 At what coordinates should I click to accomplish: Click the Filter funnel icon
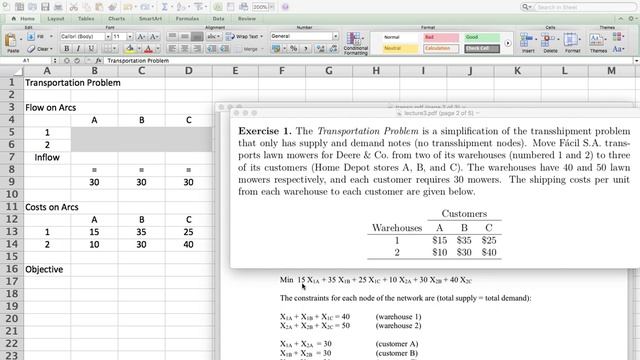click(x=199, y=7)
